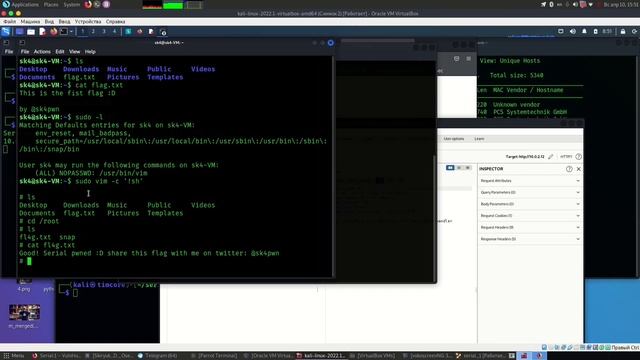Open browser hamburger menu behind terminal
The image size is (640, 360).
(469, 59)
